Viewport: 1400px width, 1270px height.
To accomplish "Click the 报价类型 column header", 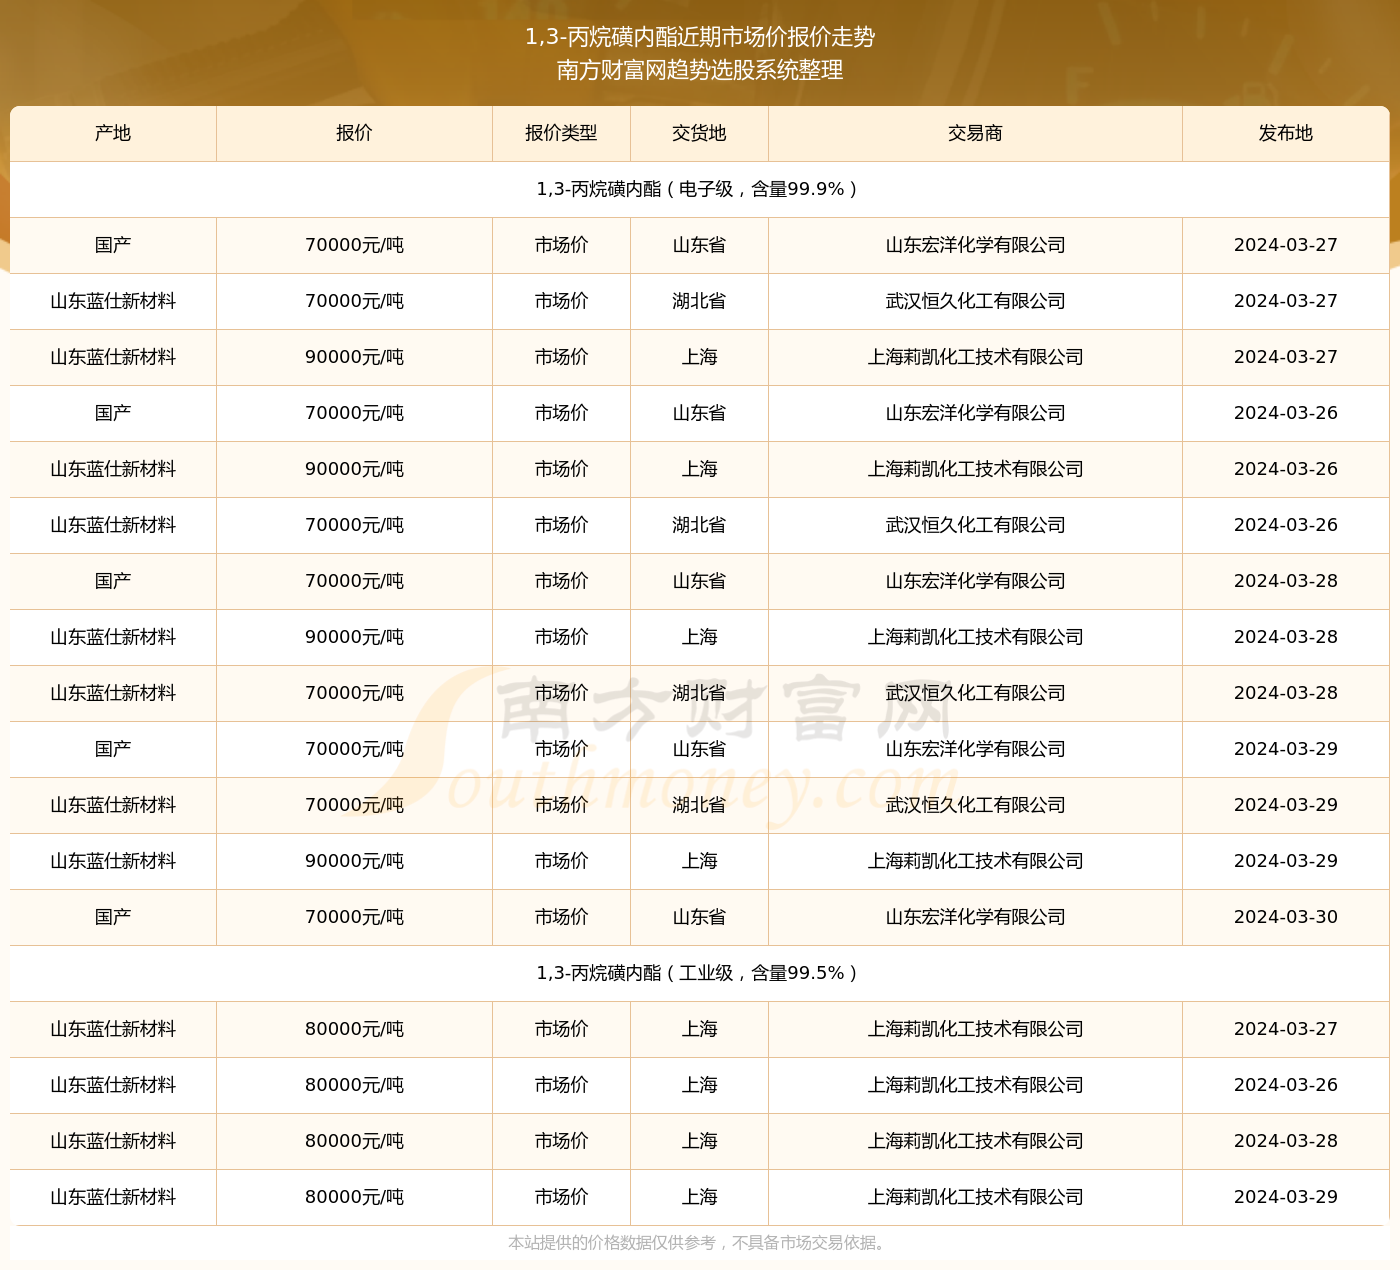I will (x=561, y=133).
